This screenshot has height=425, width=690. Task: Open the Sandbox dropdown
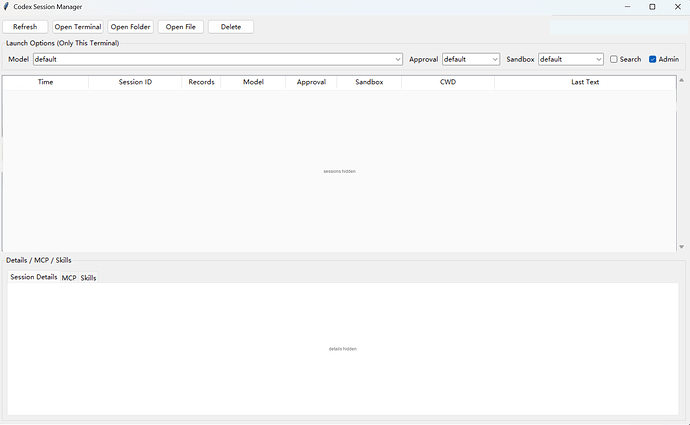click(570, 59)
